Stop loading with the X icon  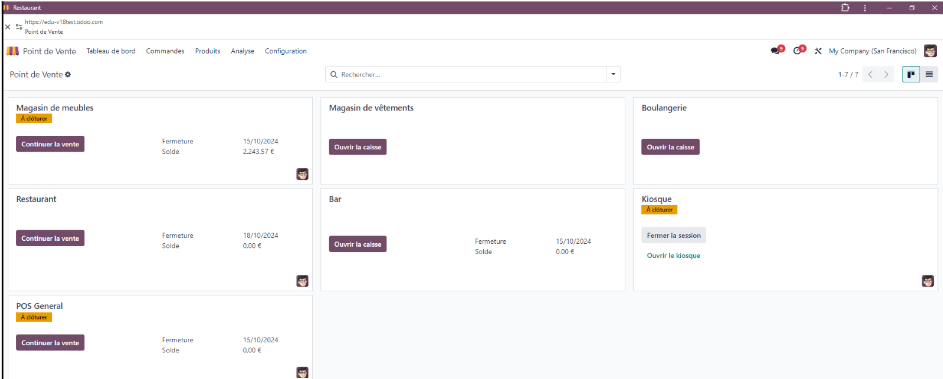(x=8, y=27)
